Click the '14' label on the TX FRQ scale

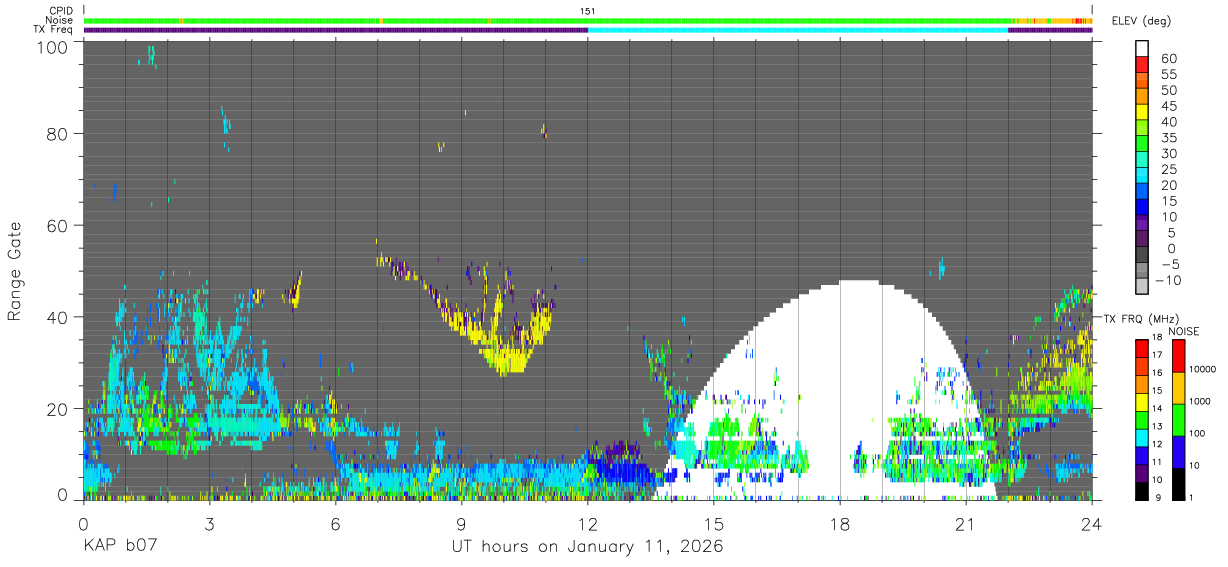[x=1156, y=409]
